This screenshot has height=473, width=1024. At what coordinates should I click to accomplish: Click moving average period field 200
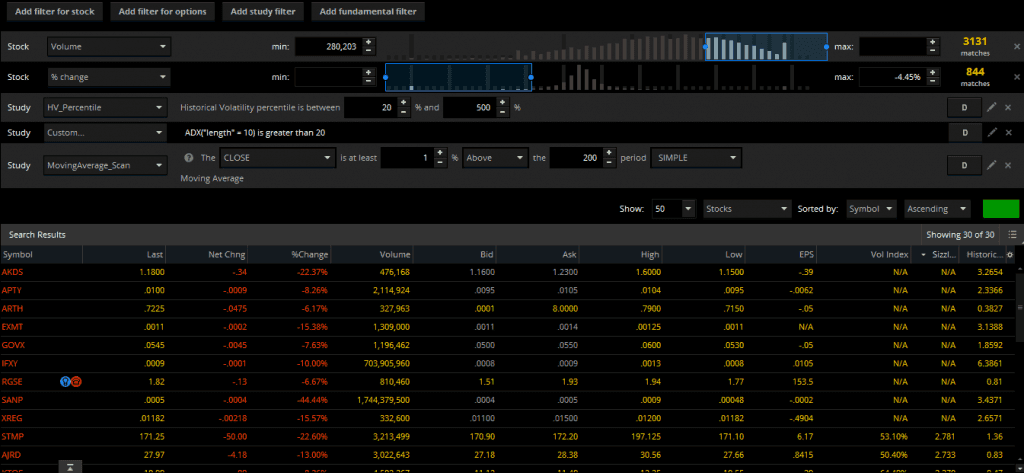click(576, 157)
